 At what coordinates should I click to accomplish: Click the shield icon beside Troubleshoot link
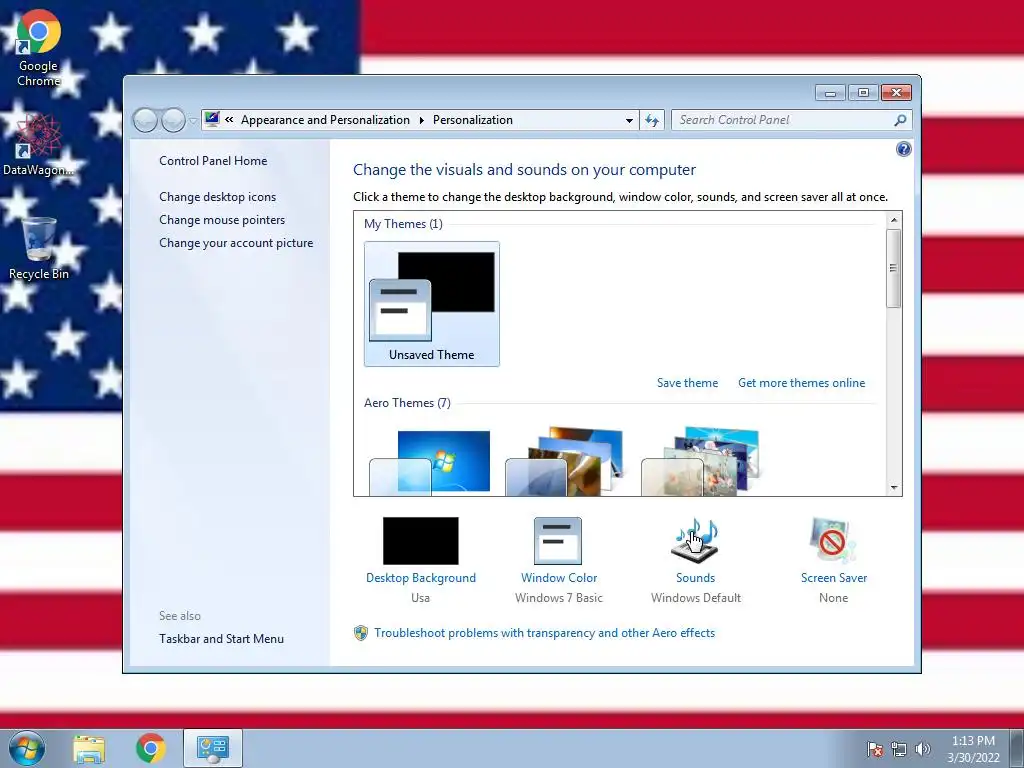pos(360,633)
